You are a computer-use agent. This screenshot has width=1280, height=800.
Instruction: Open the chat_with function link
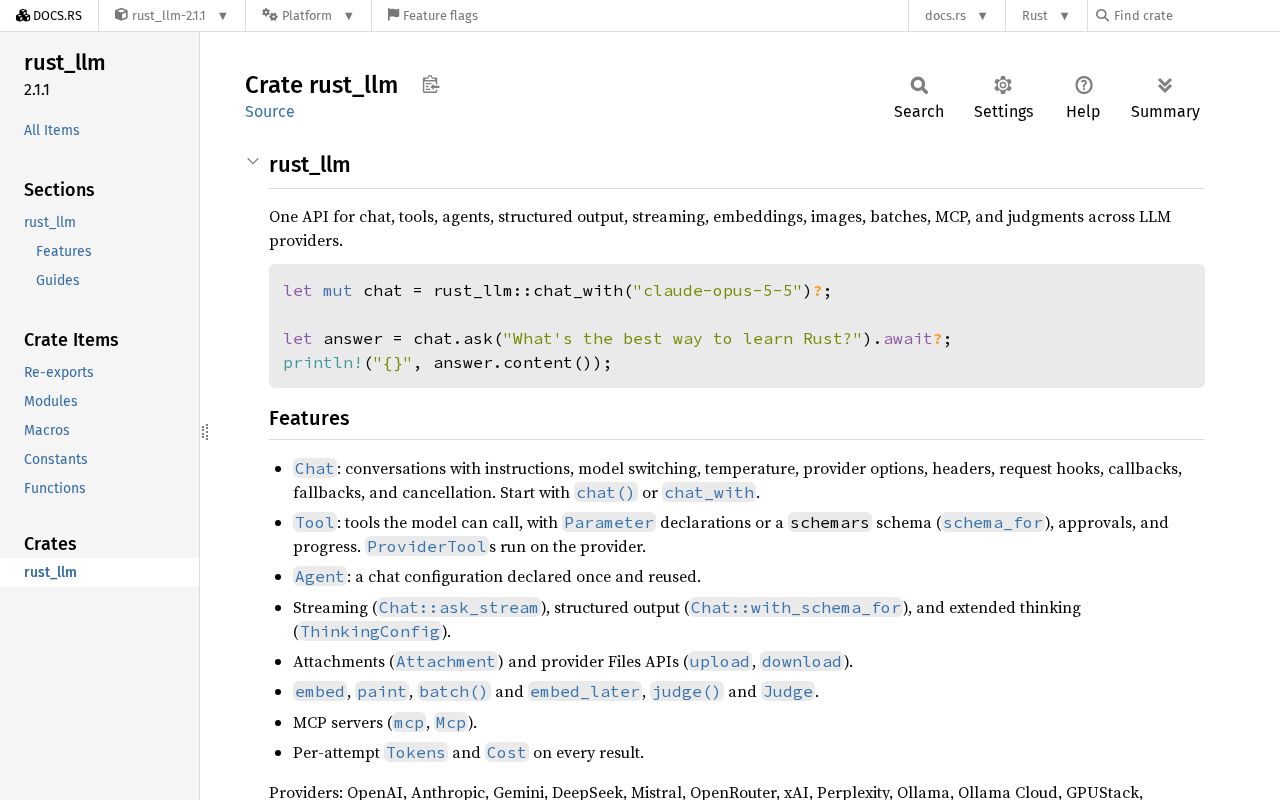tap(709, 492)
